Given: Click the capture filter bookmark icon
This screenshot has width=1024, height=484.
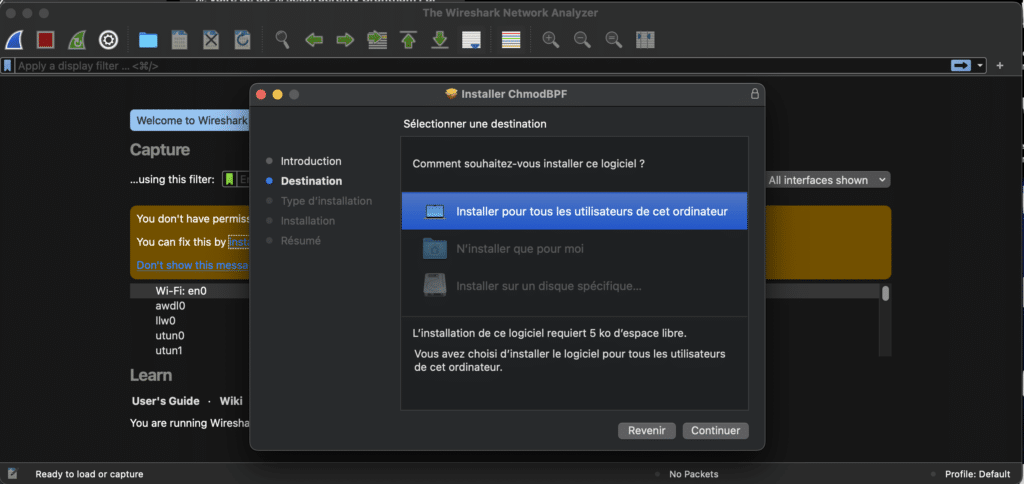Looking at the screenshot, I should (x=229, y=180).
